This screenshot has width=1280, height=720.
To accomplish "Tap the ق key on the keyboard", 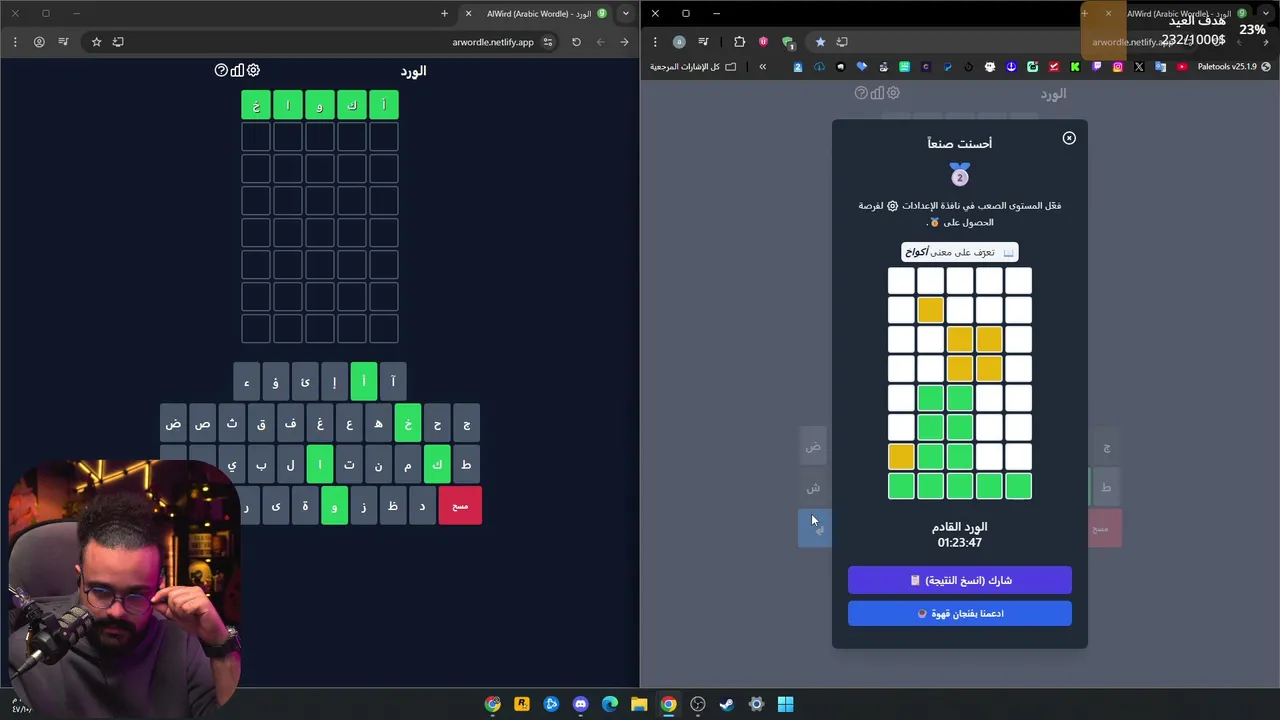I will tap(261, 424).
